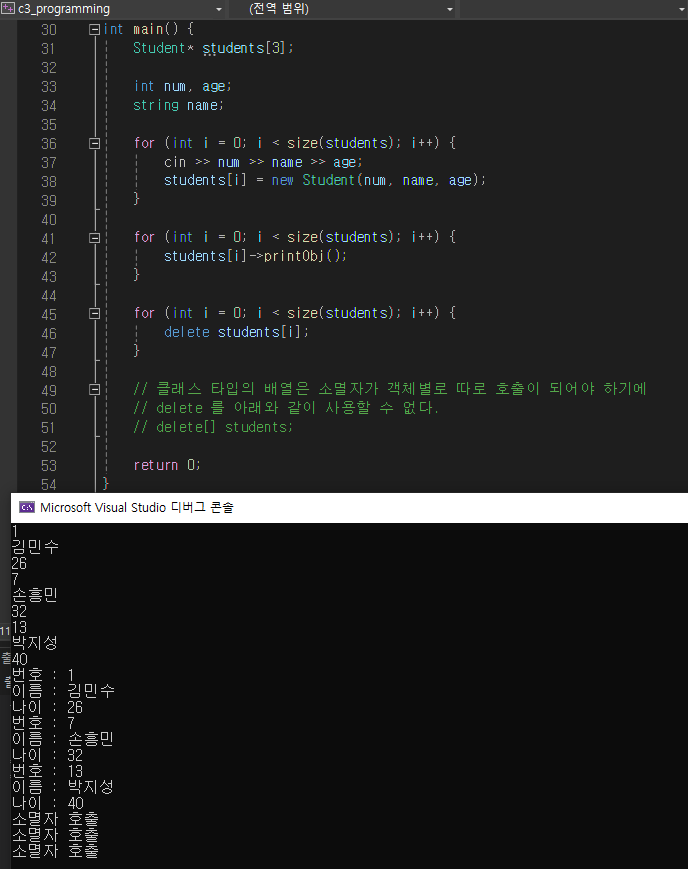688x869 pixels.
Task: Click the 'return 0;' statement
Action: [167, 466]
